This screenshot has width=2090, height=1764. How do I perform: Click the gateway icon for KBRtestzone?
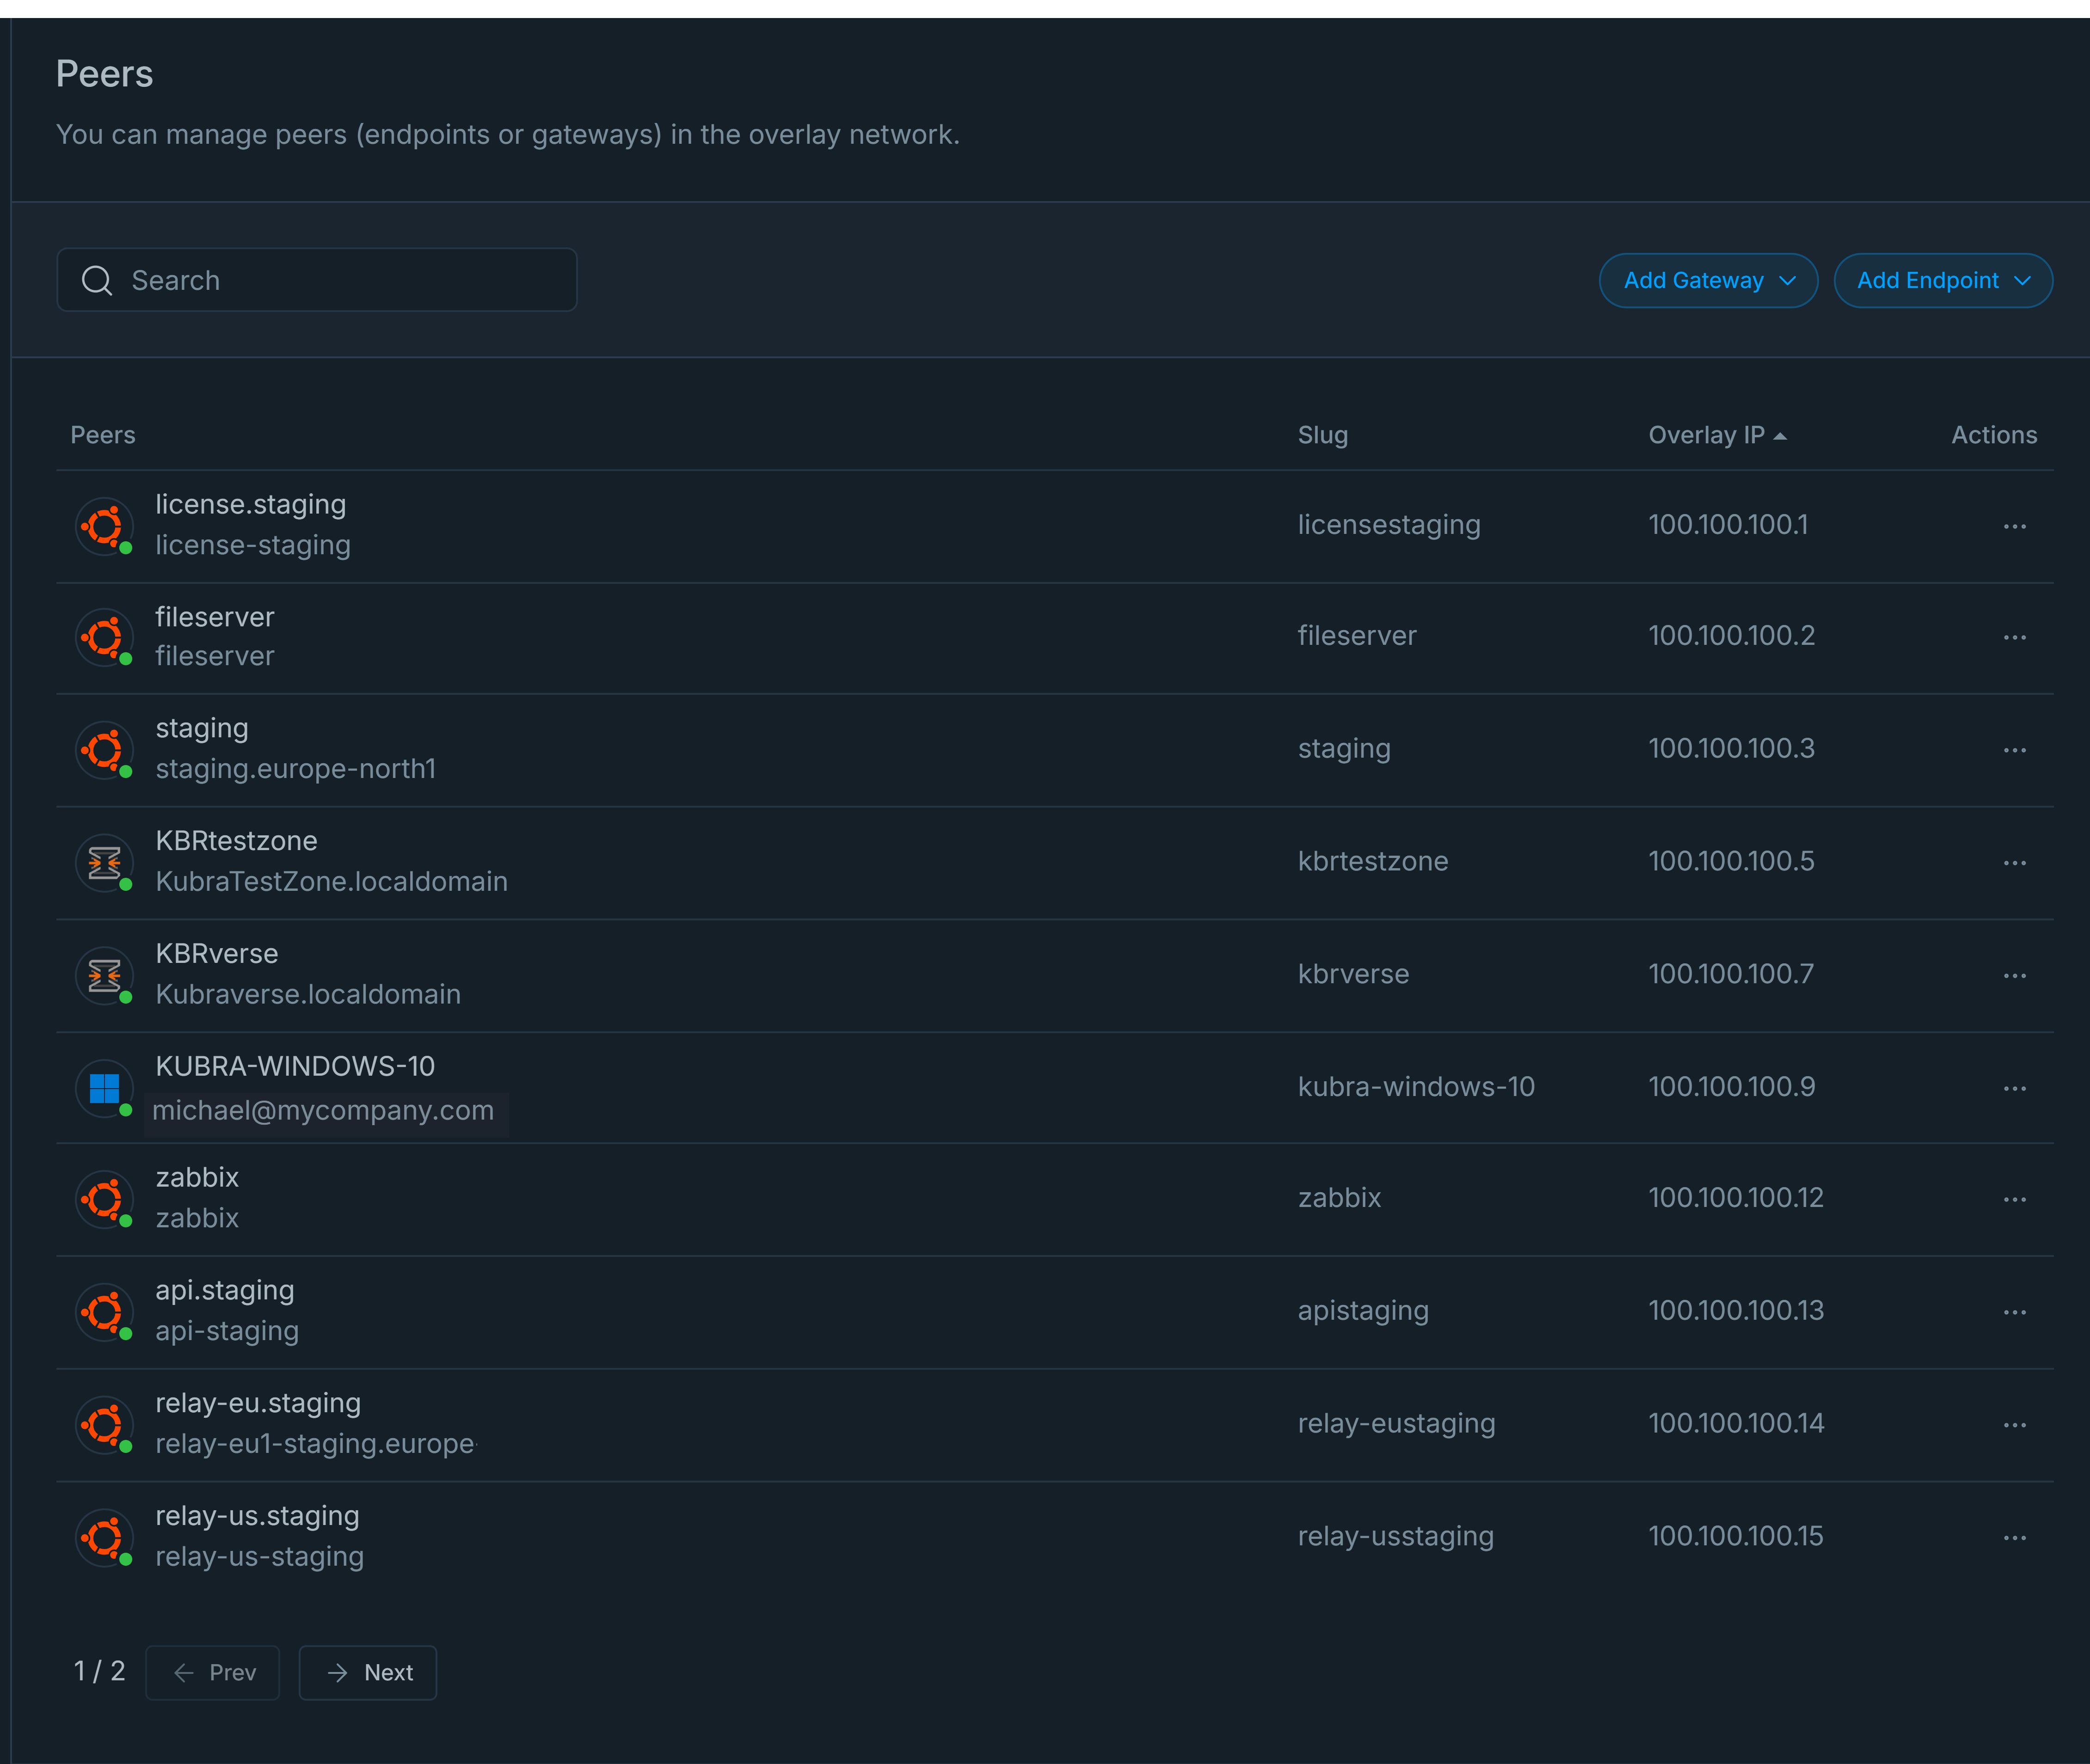(x=105, y=862)
